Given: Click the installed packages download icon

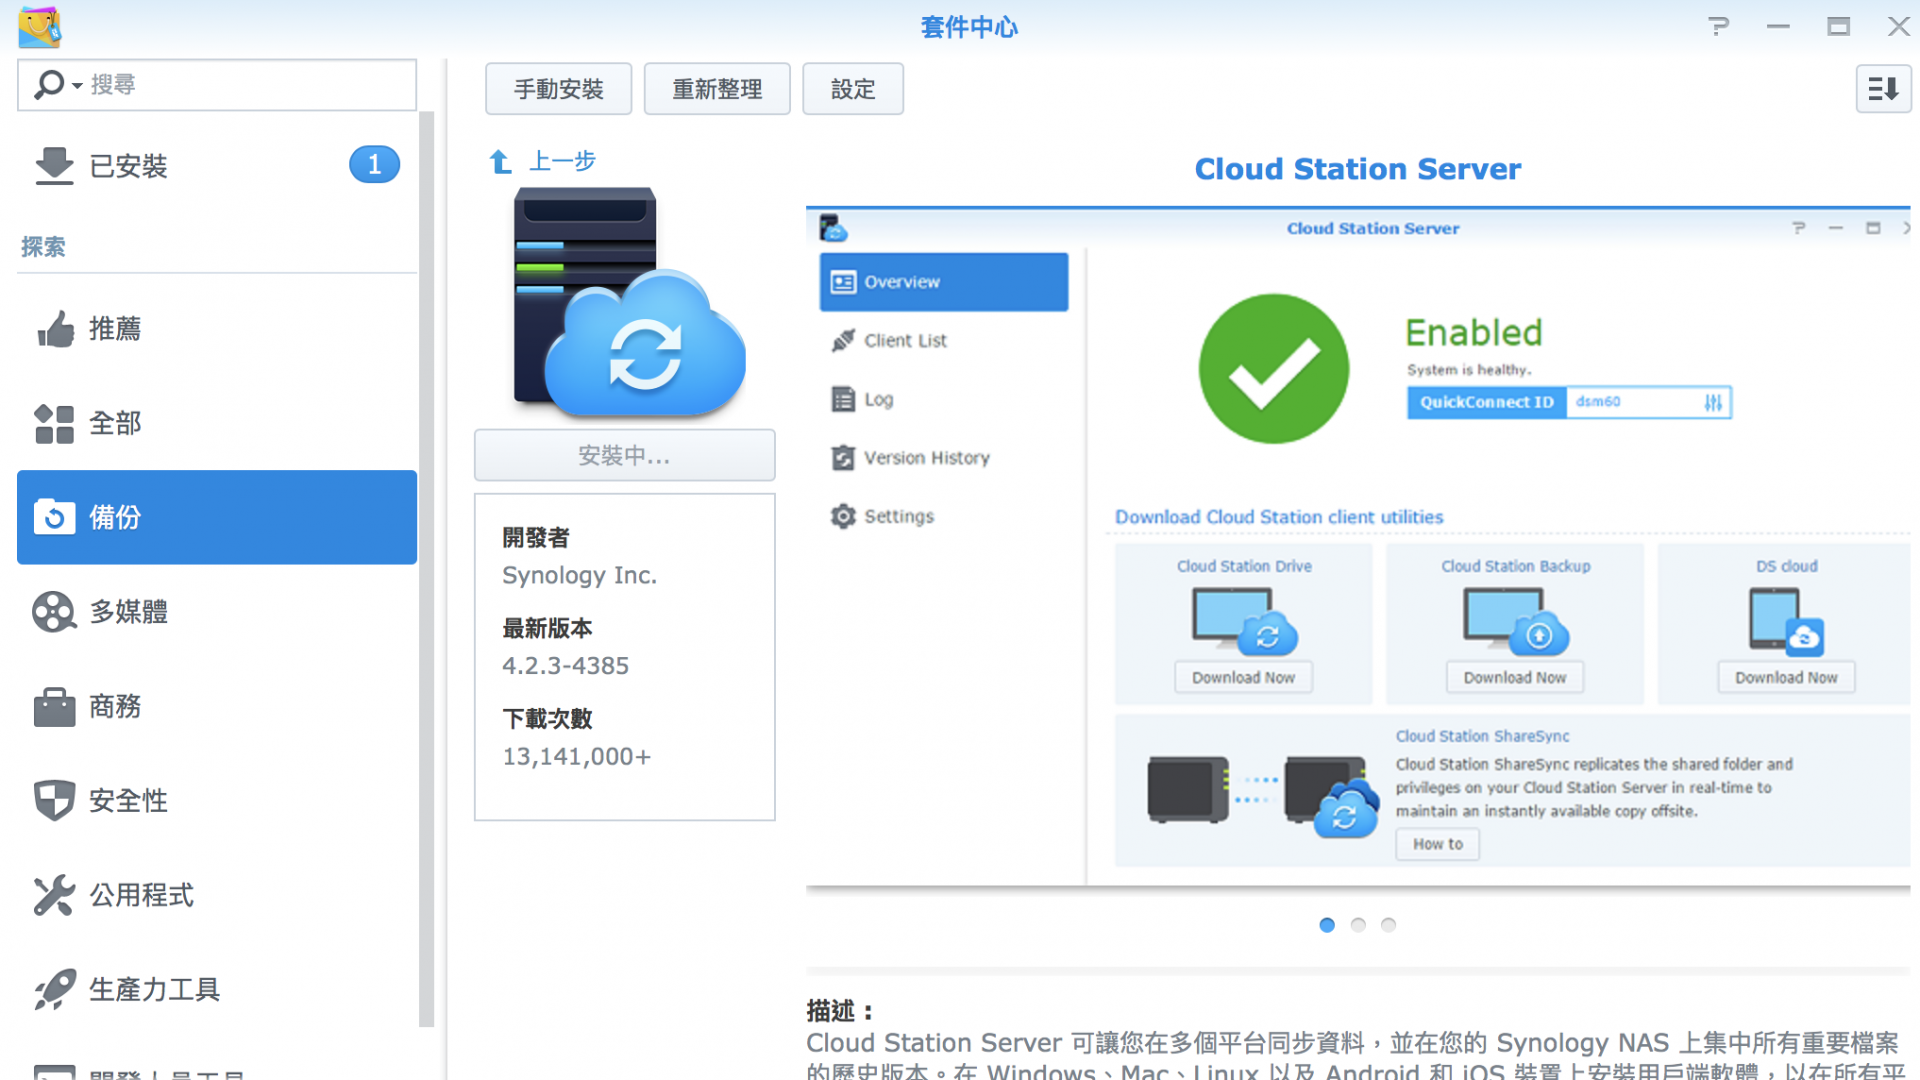Looking at the screenshot, I should (54, 166).
